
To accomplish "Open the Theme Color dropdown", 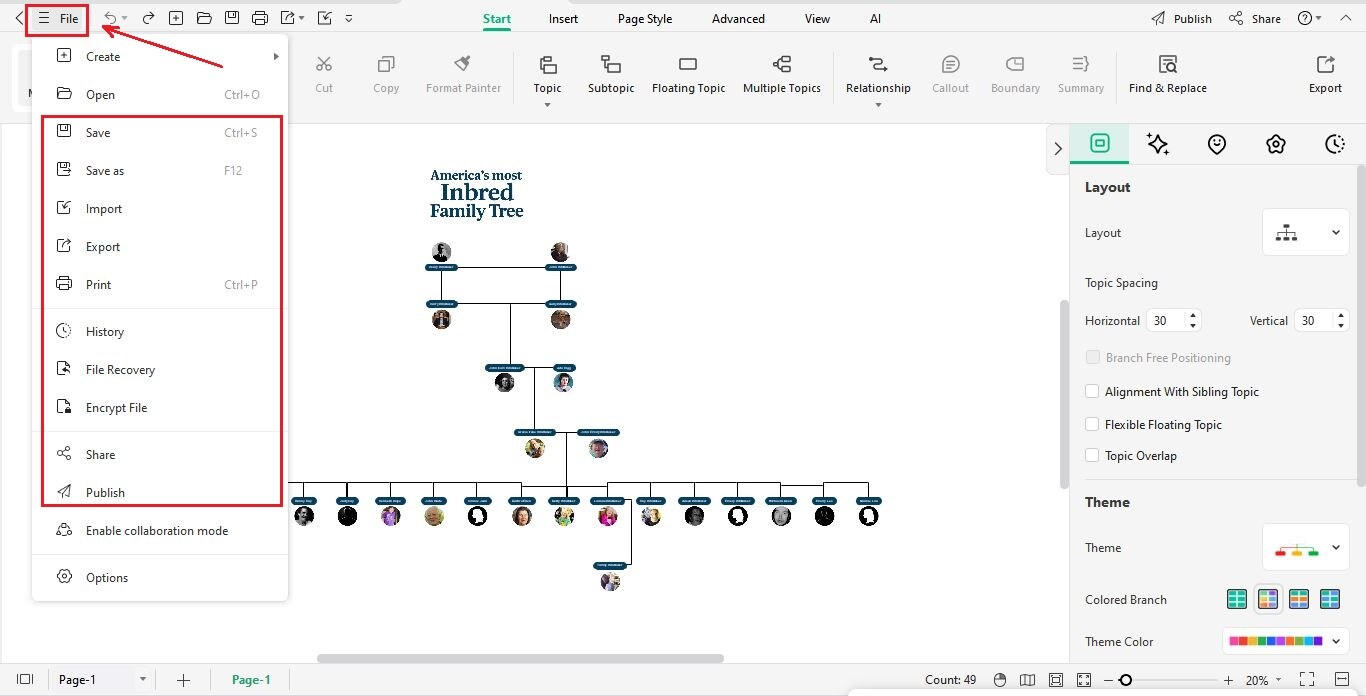I will pyautogui.click(x=1286, y=641).
